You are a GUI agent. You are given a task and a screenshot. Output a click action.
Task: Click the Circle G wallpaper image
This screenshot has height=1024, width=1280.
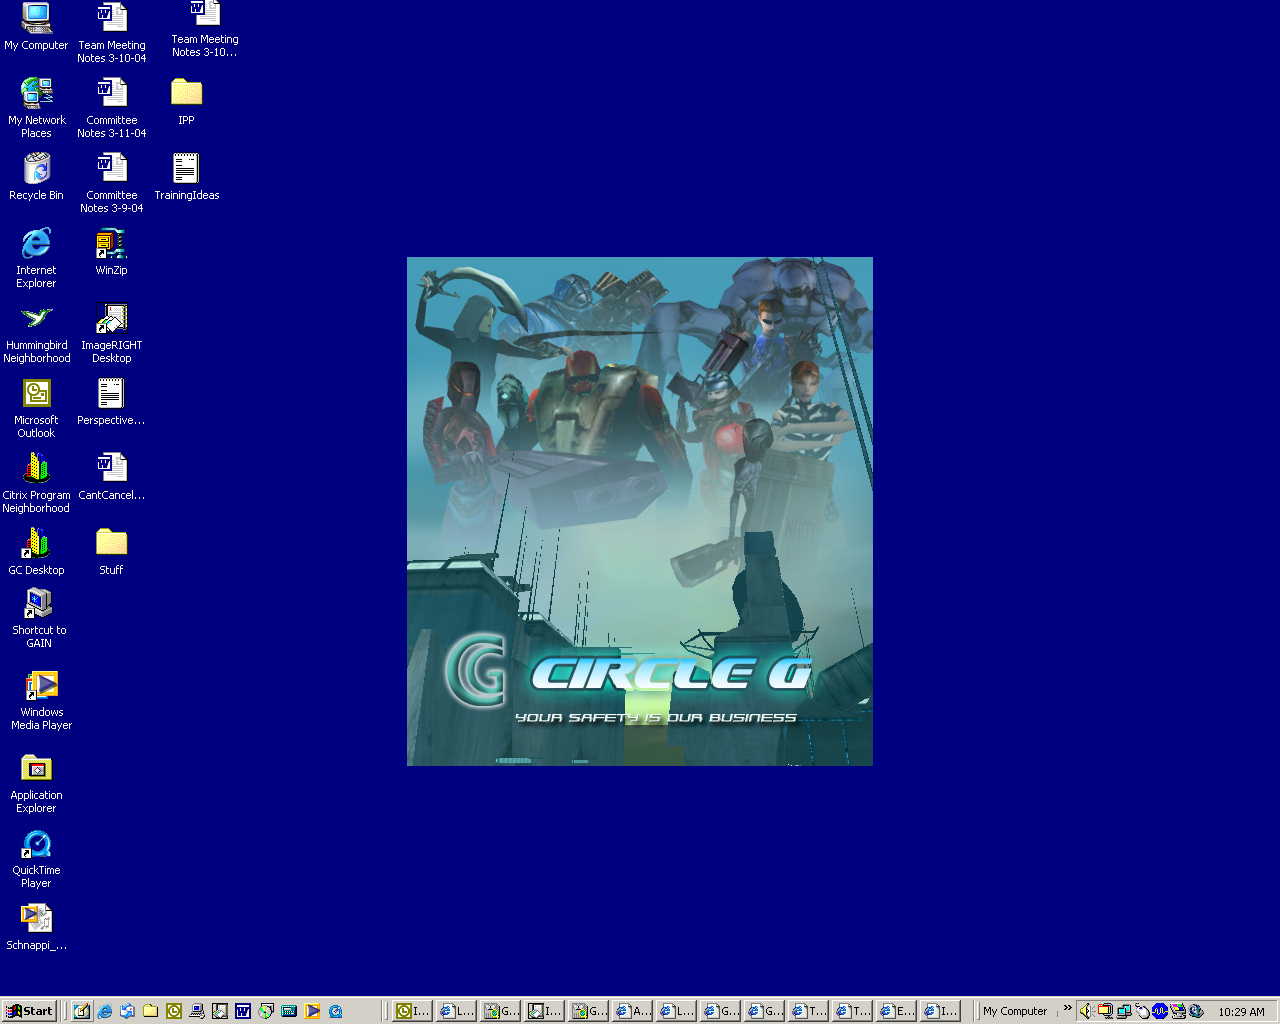(x=640, y=511)
